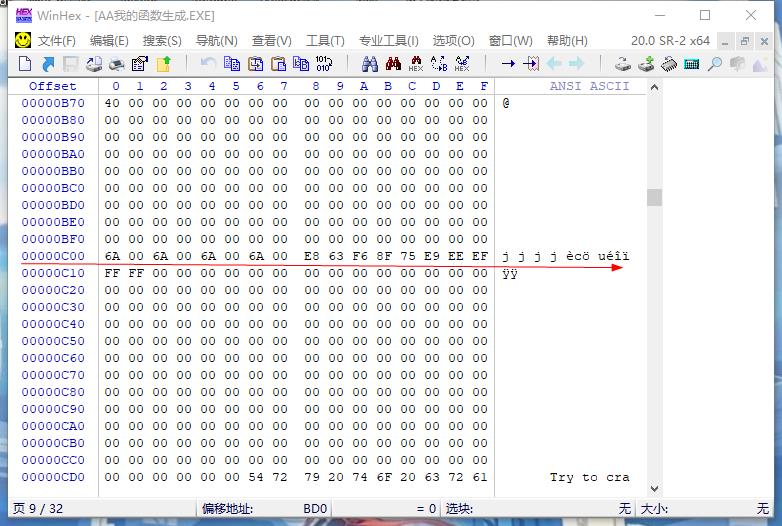
Task: Click the magnifier Analyze icon
Action: click(715, 64)
